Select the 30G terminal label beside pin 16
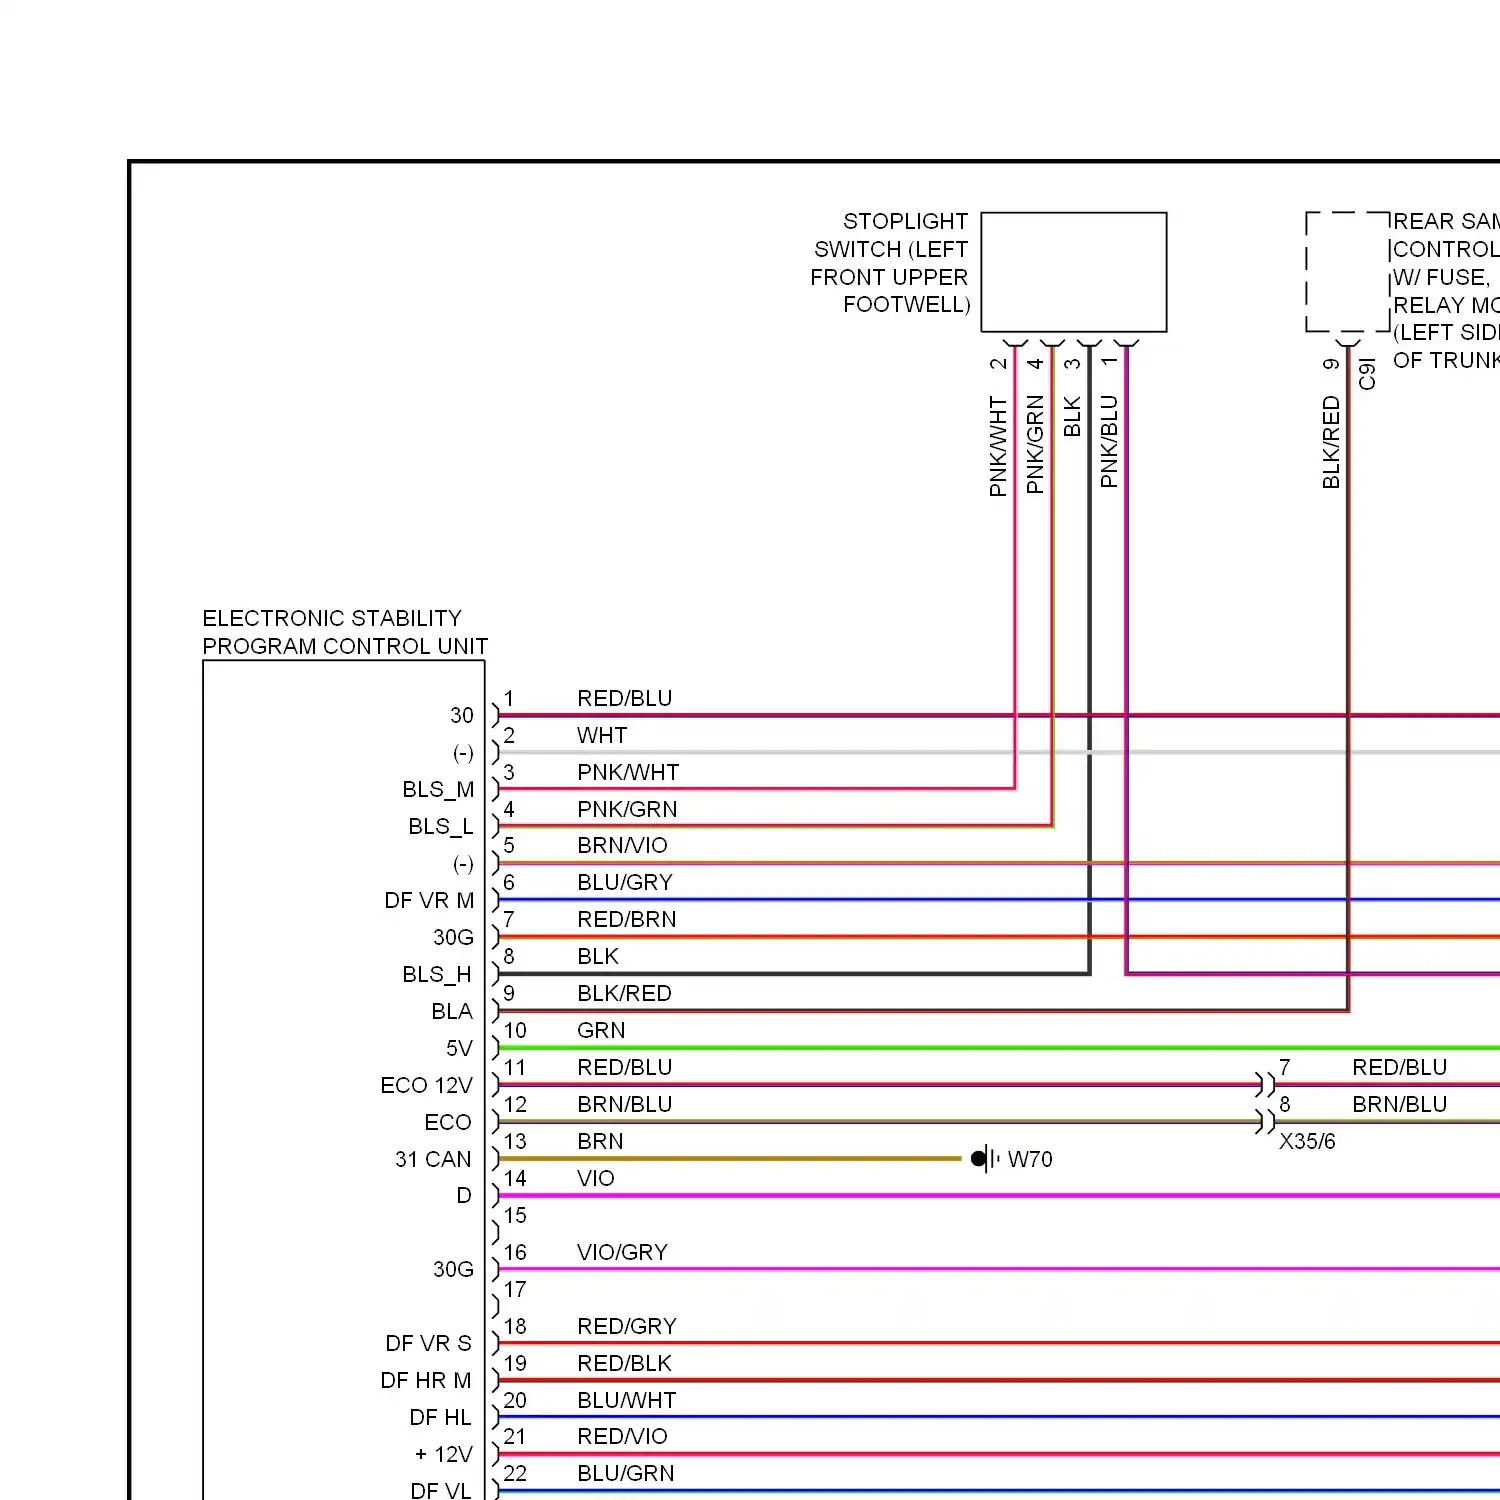 pos(453,1269)
